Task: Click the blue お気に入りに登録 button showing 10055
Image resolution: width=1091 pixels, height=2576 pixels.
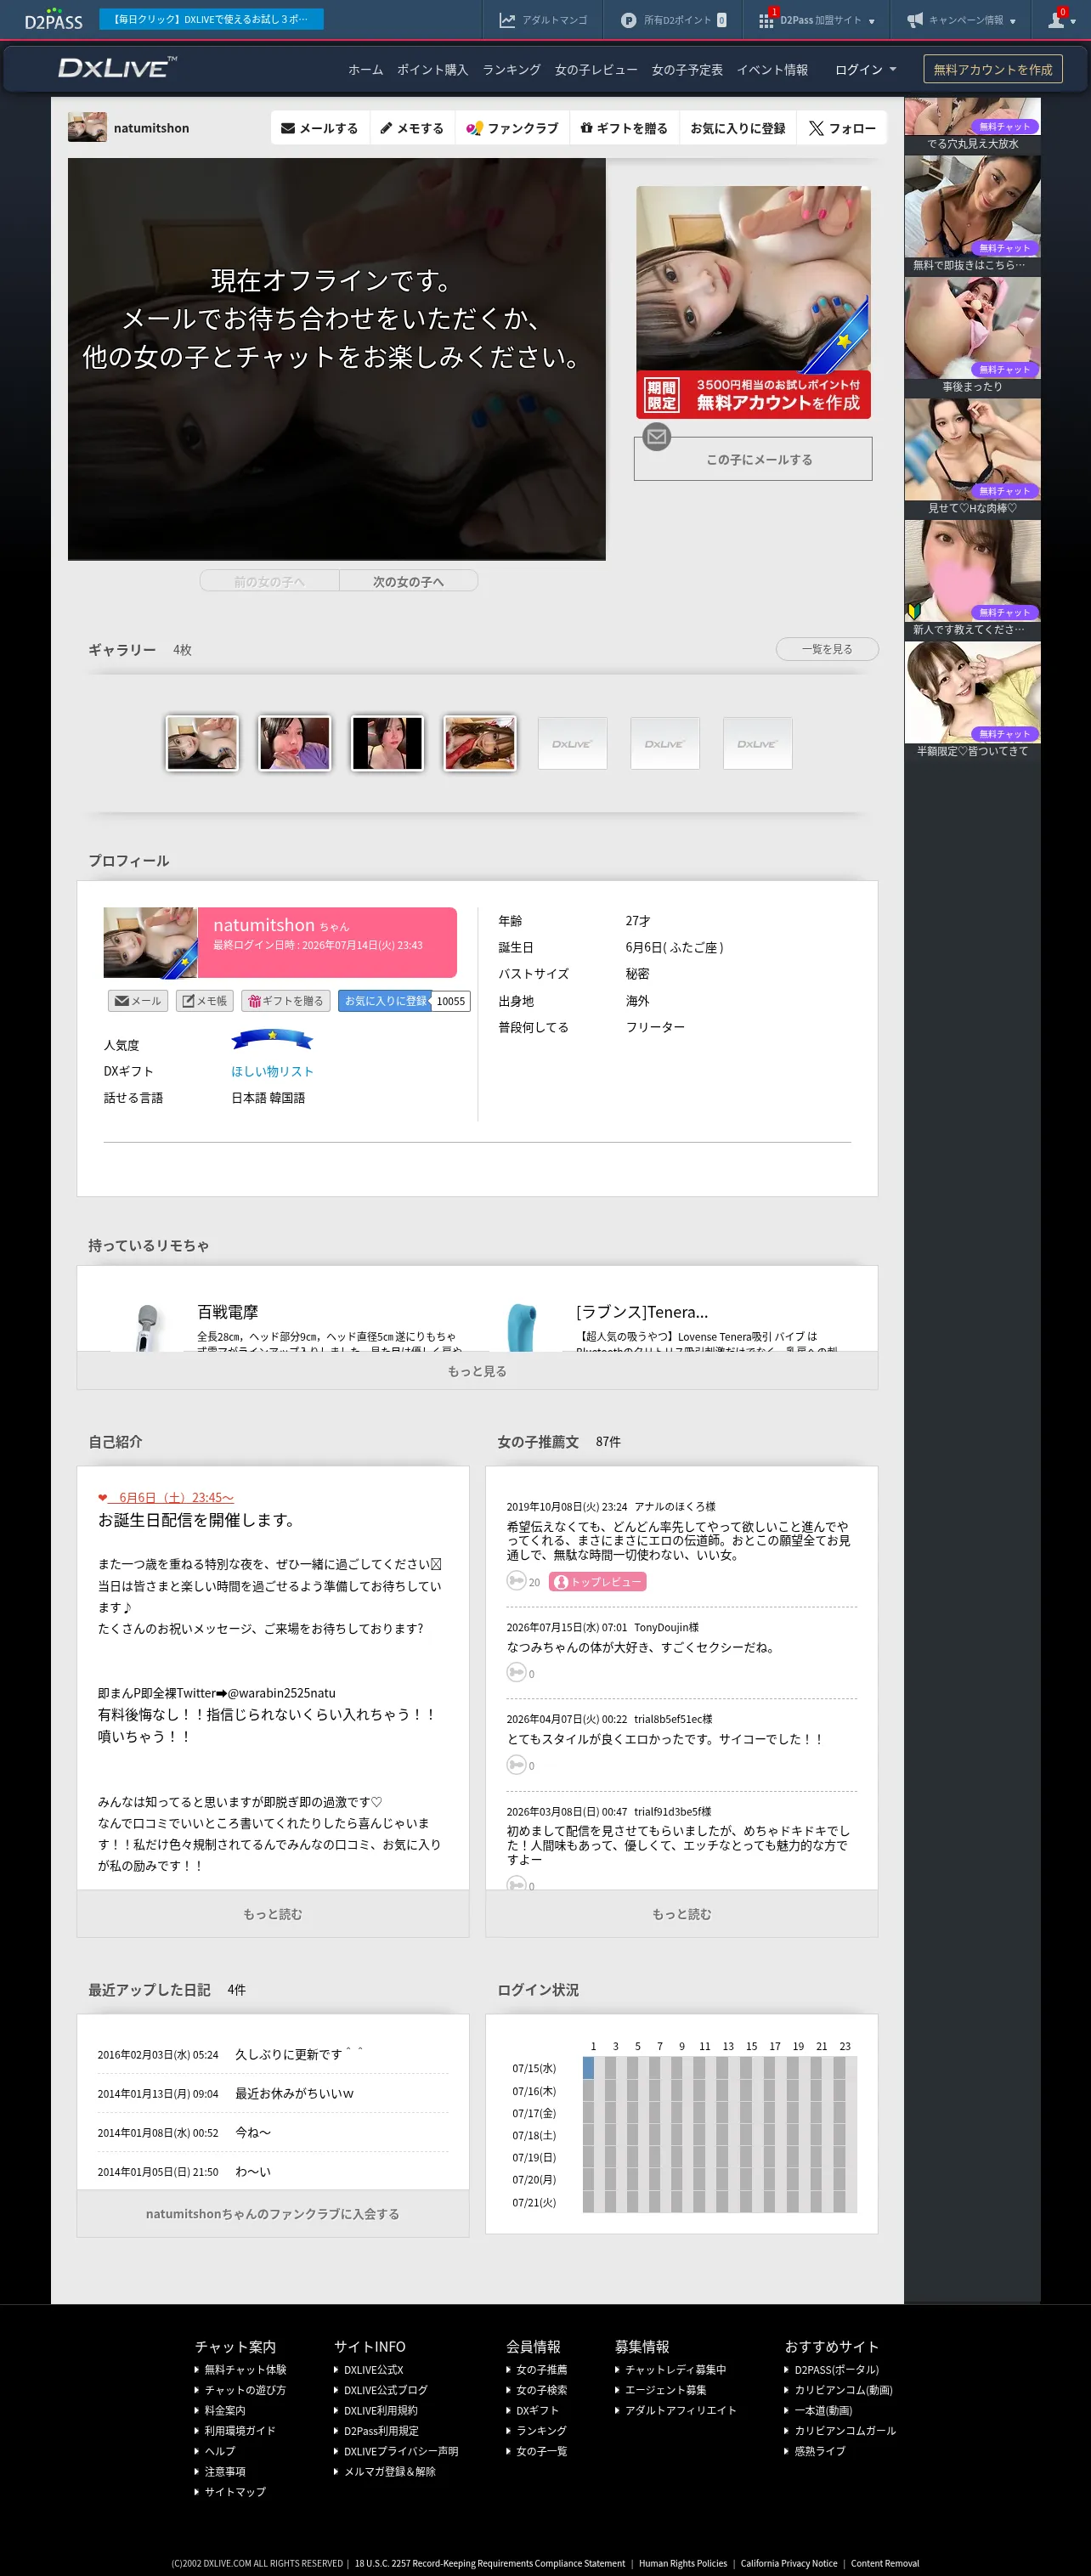Action: [404, 1001]
